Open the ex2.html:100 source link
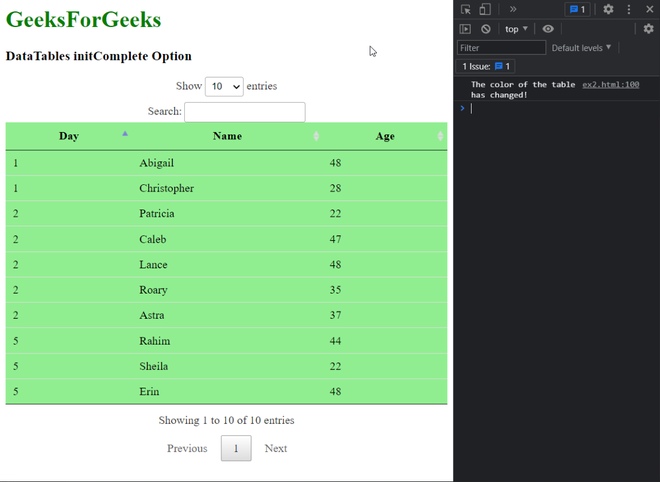Viewport: 660px width, 482px height. [x=610, y=85]
